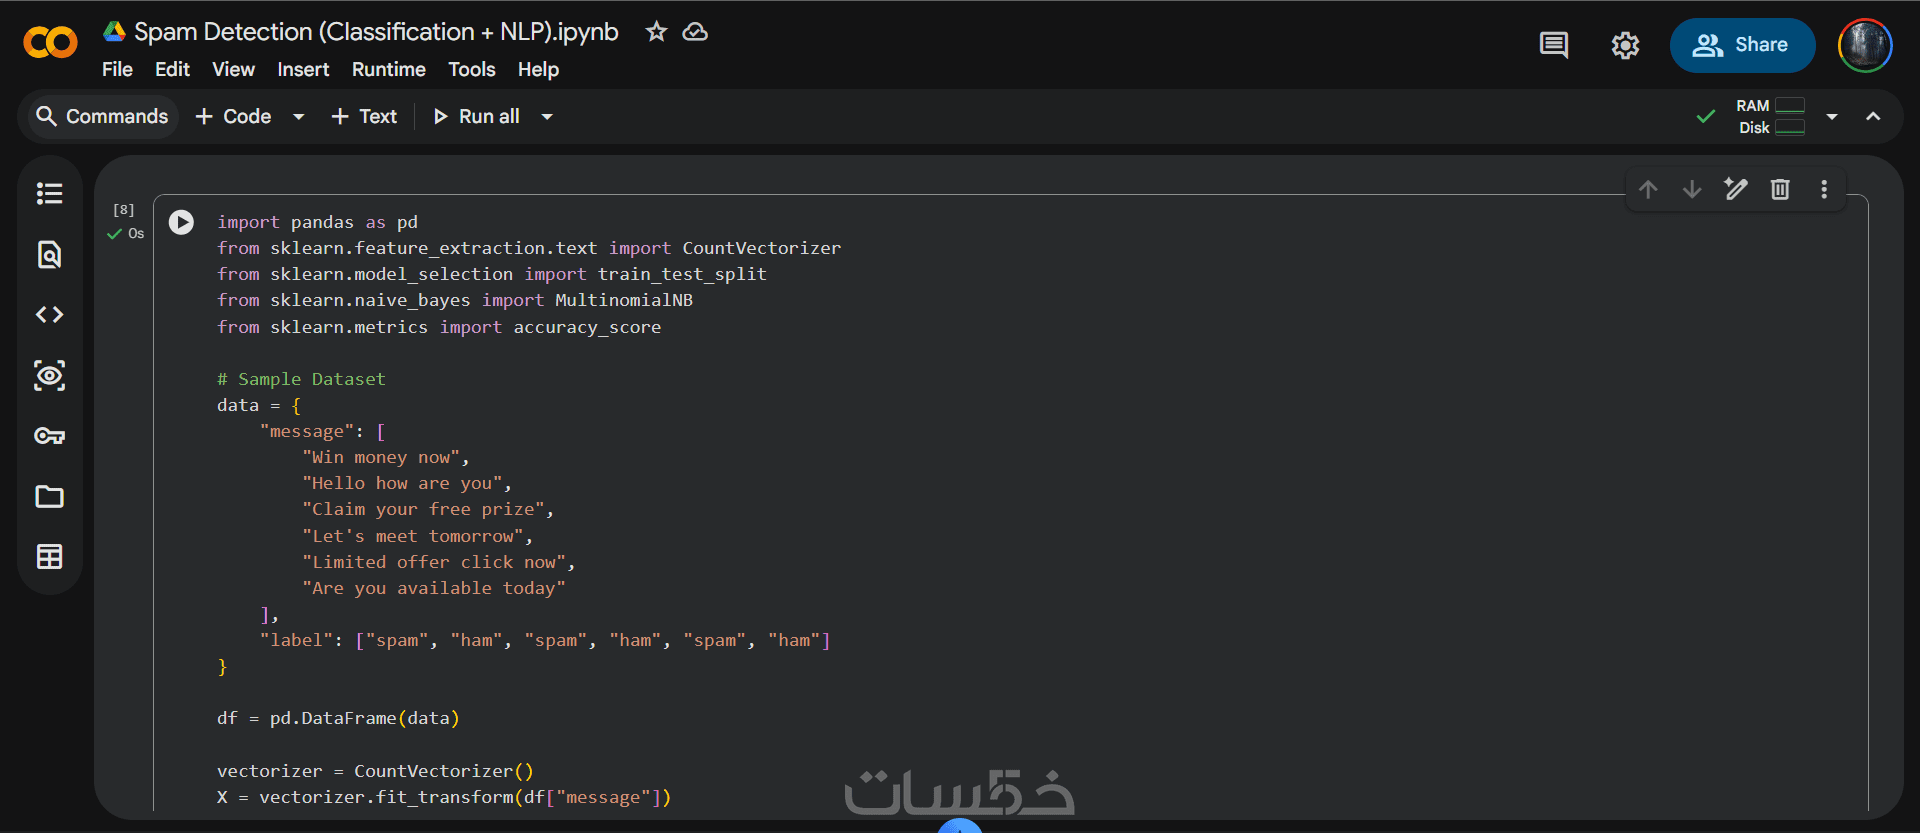Expand the Run all dropdown arrow

click(547, 117)
